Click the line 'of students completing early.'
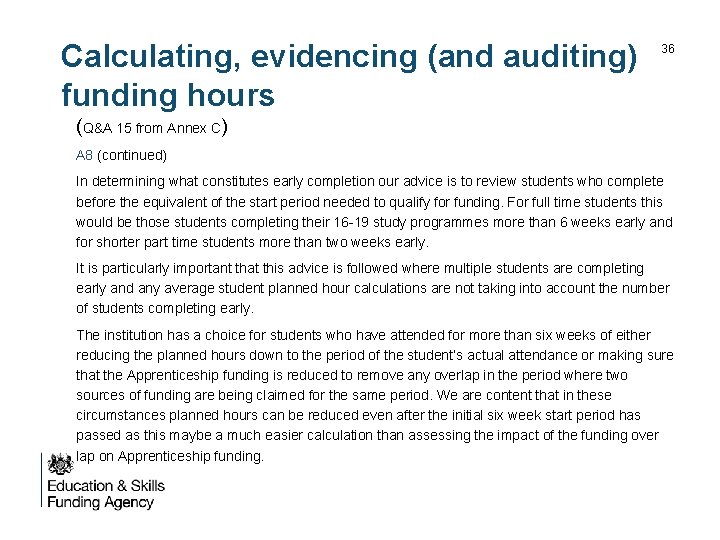The height and width of the screenshot is (540, 720). coord(165,308)
